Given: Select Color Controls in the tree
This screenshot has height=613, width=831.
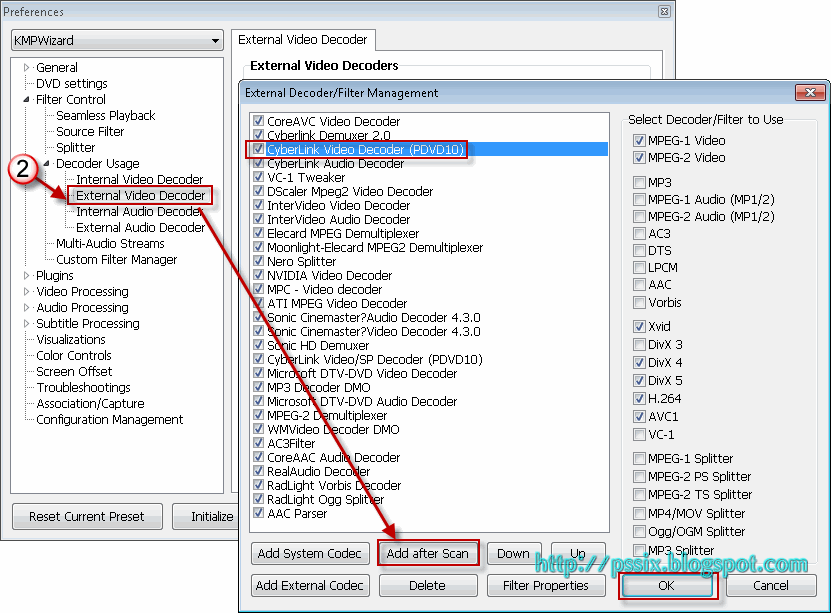Looking at the screenshot, I should click(74, 355).
